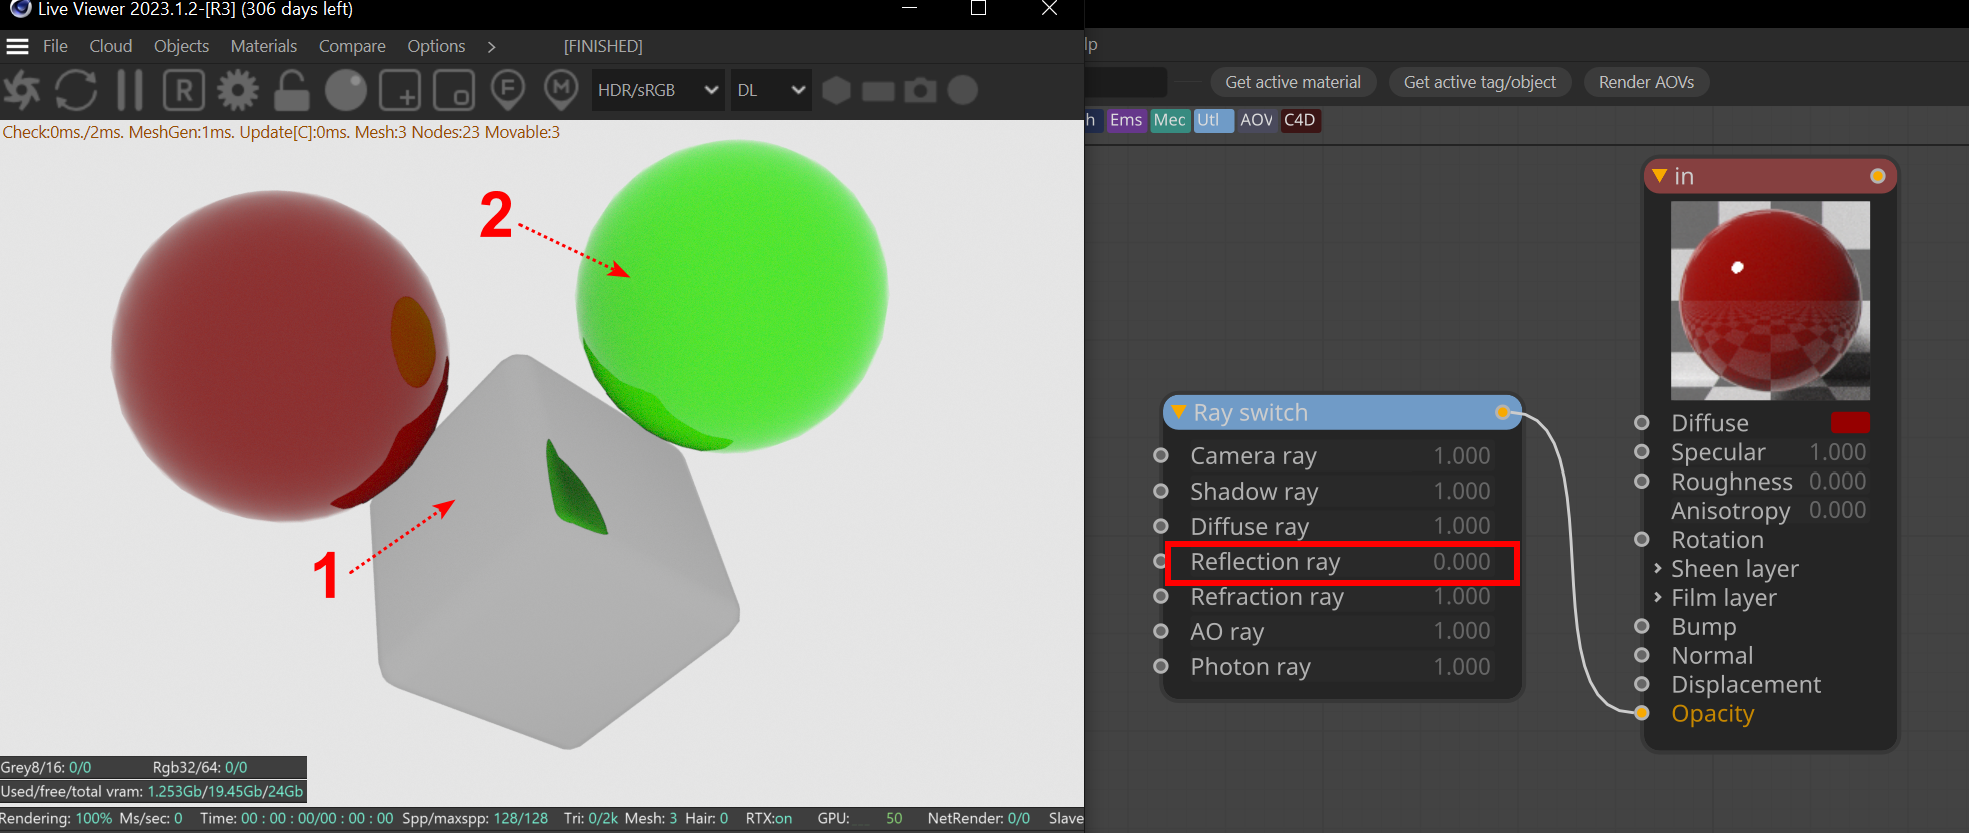The image size is (1969, 833).
Task: Click the Bump input port
Action: coord(1641,626)
